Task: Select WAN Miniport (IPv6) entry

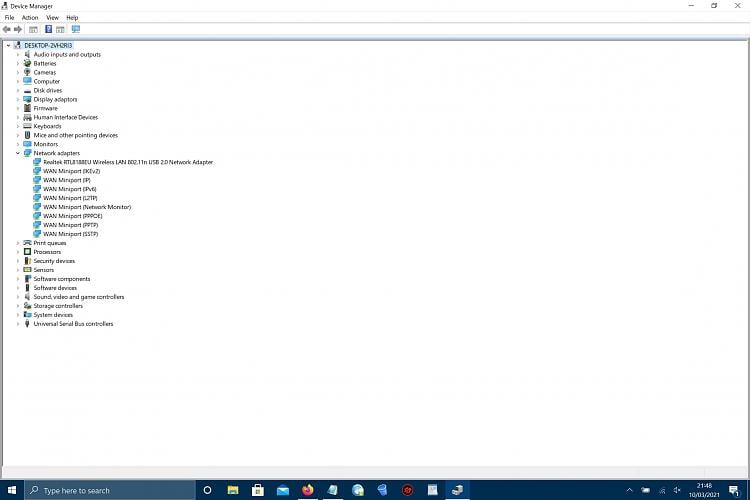Action: pos(69,189)
